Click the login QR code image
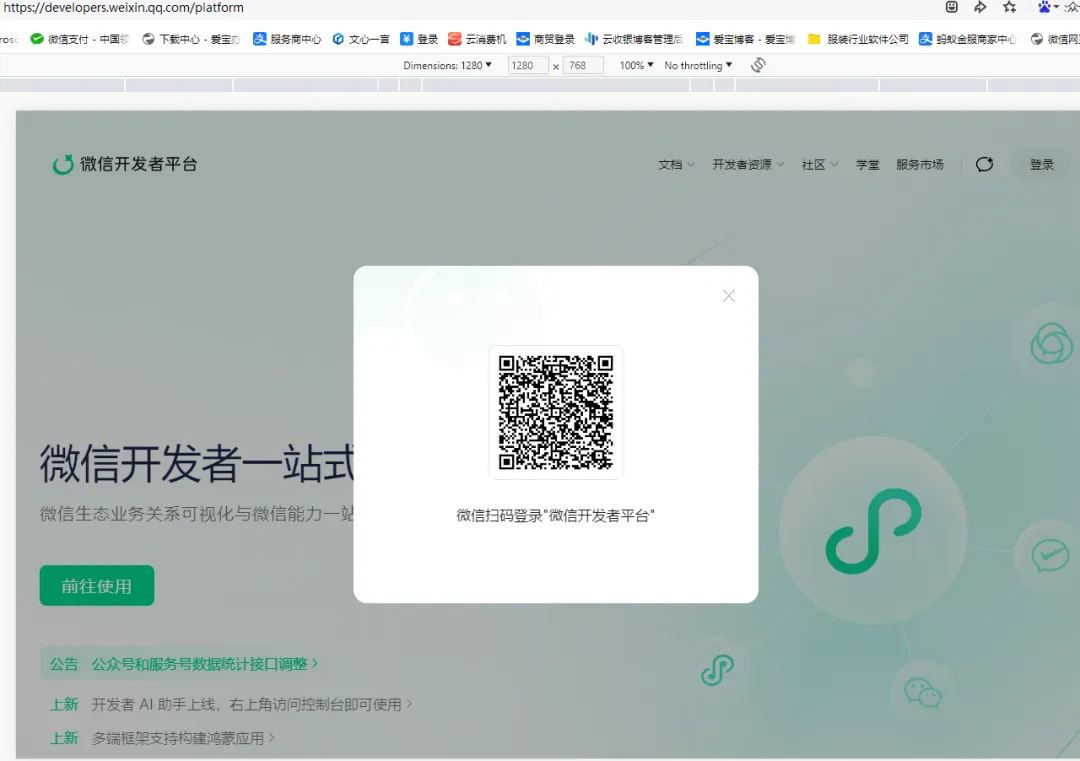The height and width of the screenshot is (761, 1080). point(556,412)
